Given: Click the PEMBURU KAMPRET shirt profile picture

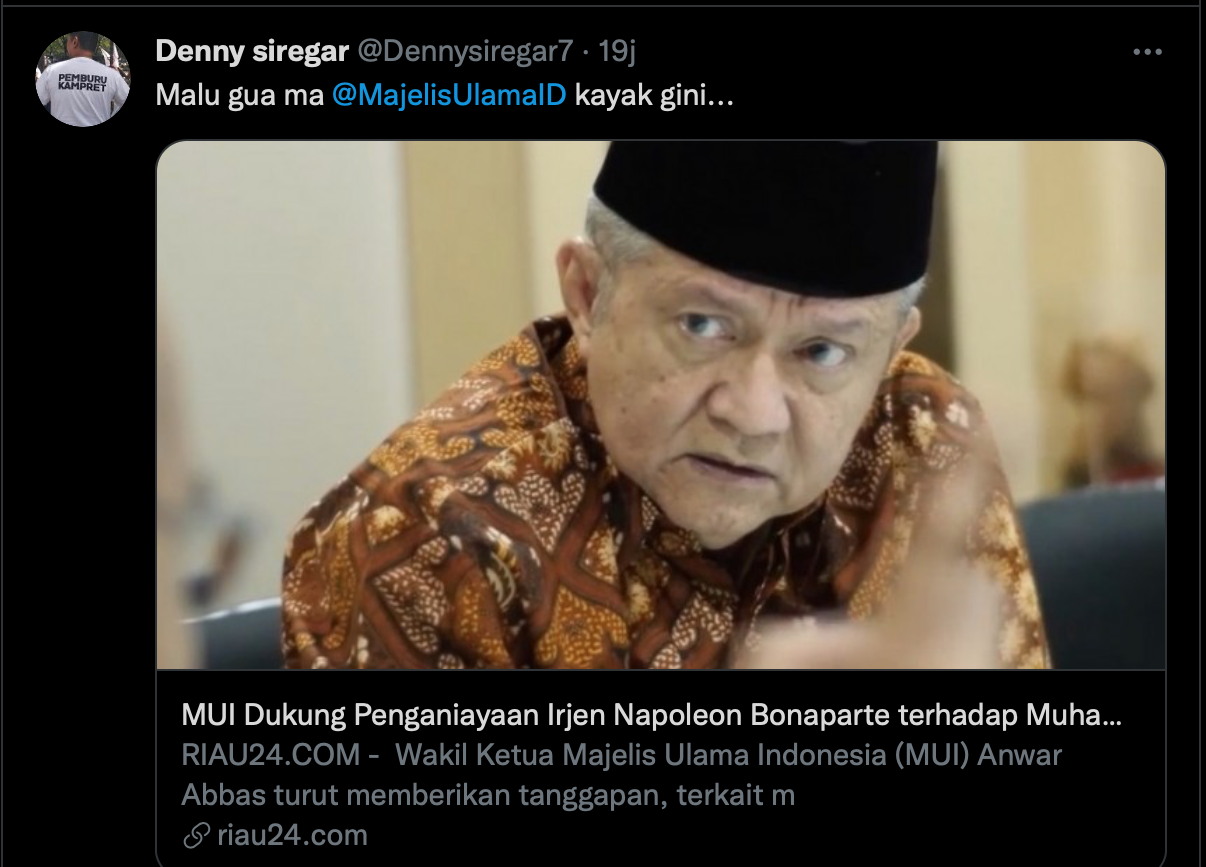Looking at the screenshot, I should 83,79.
